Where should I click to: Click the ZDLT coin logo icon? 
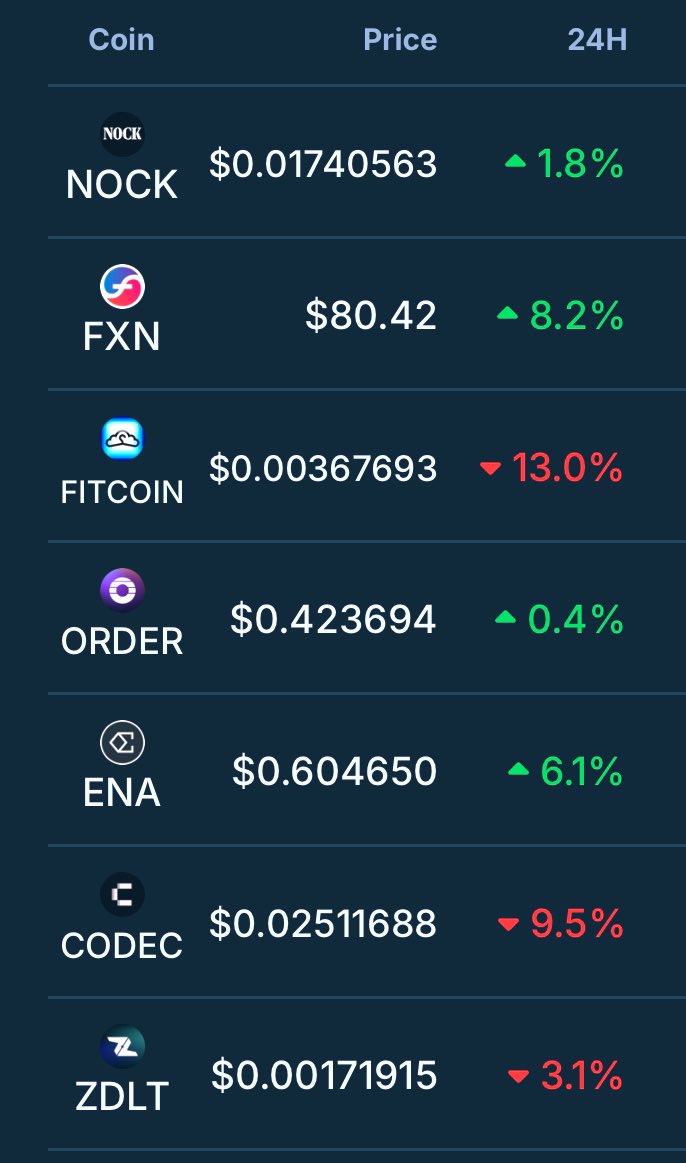[122, 1047]
